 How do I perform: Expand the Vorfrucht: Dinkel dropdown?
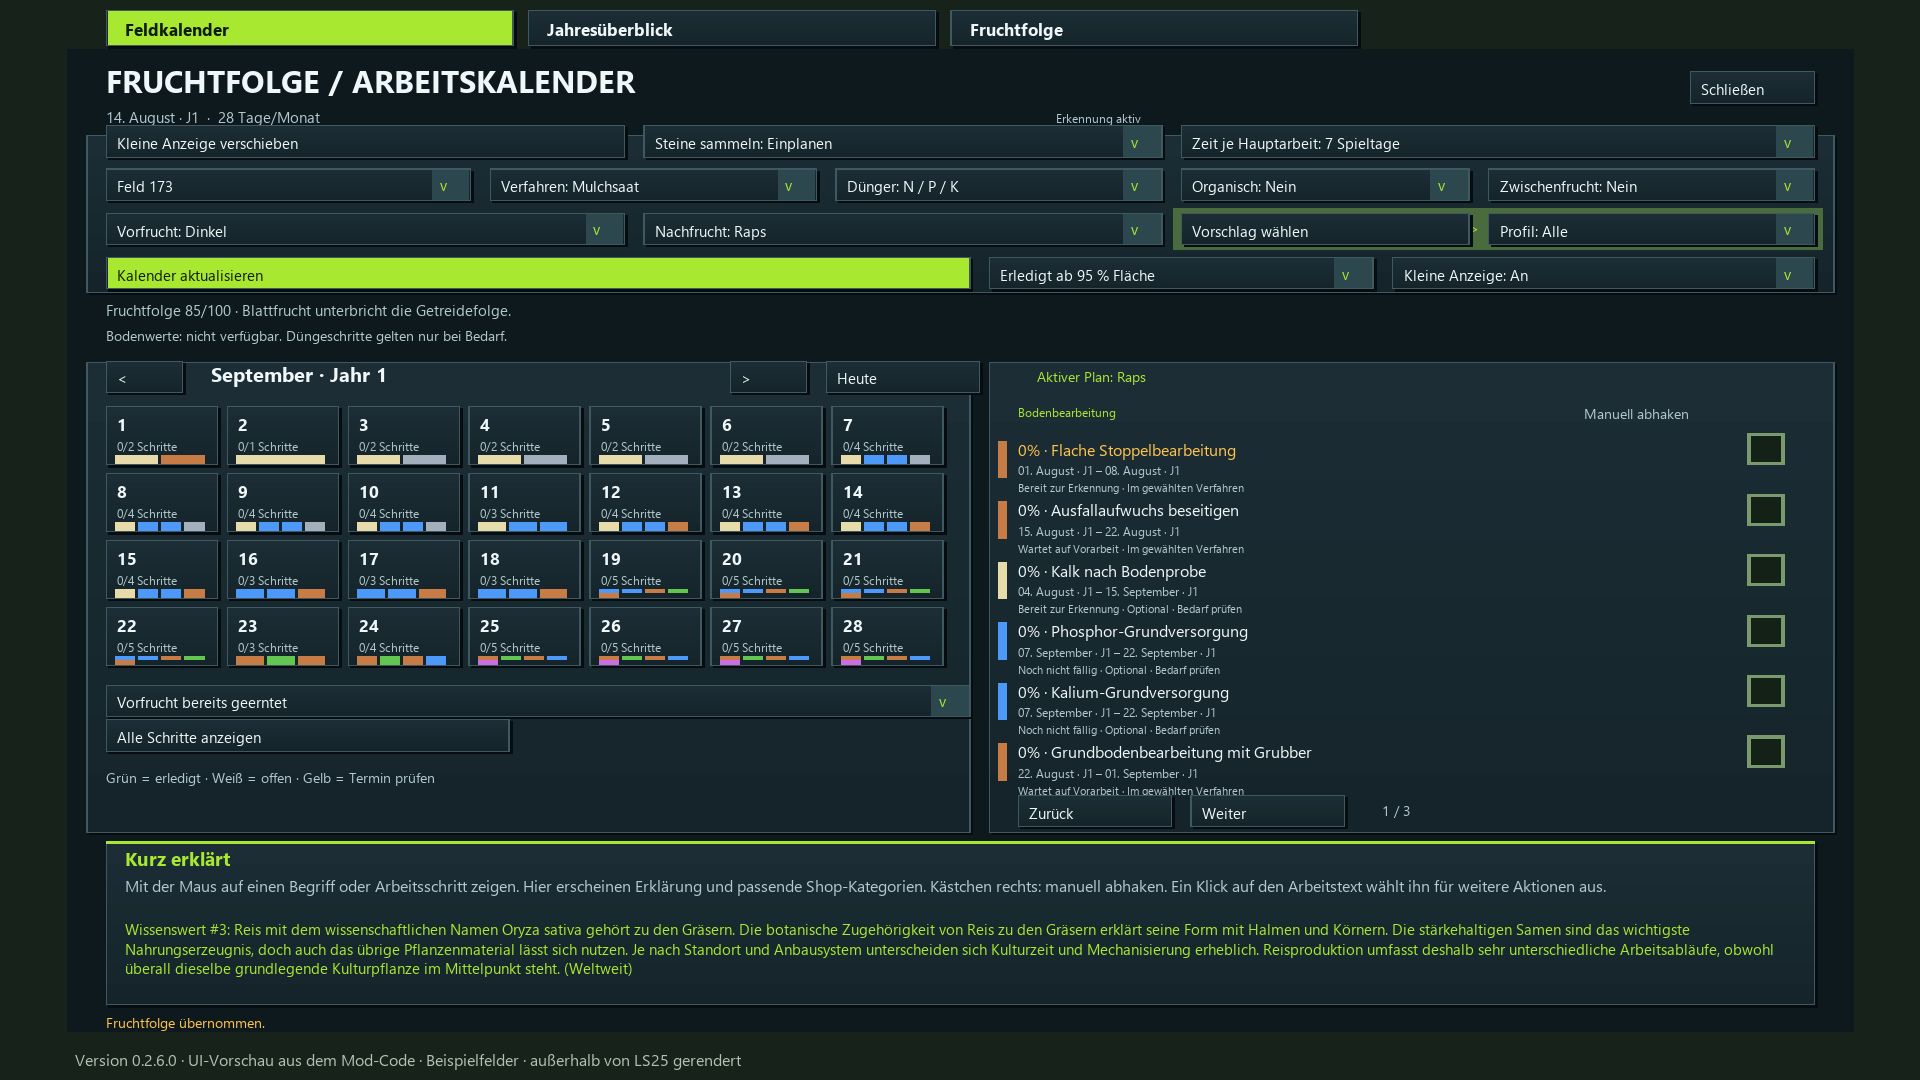click(x=365, y=230)
